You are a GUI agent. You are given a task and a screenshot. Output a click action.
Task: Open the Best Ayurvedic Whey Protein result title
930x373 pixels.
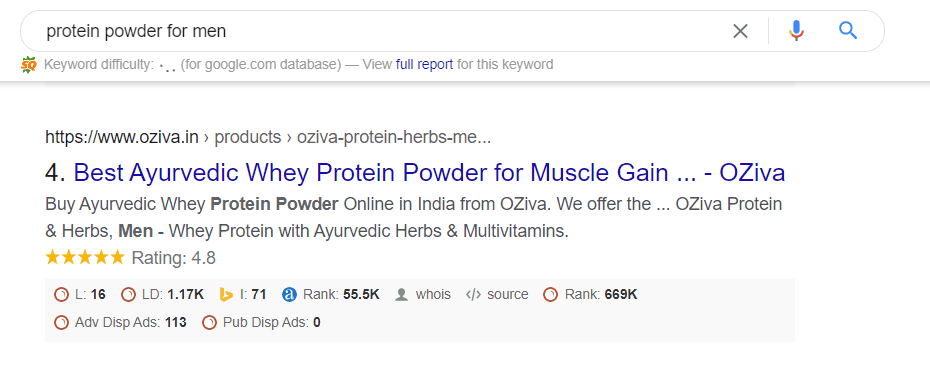[x=429, y=173]
